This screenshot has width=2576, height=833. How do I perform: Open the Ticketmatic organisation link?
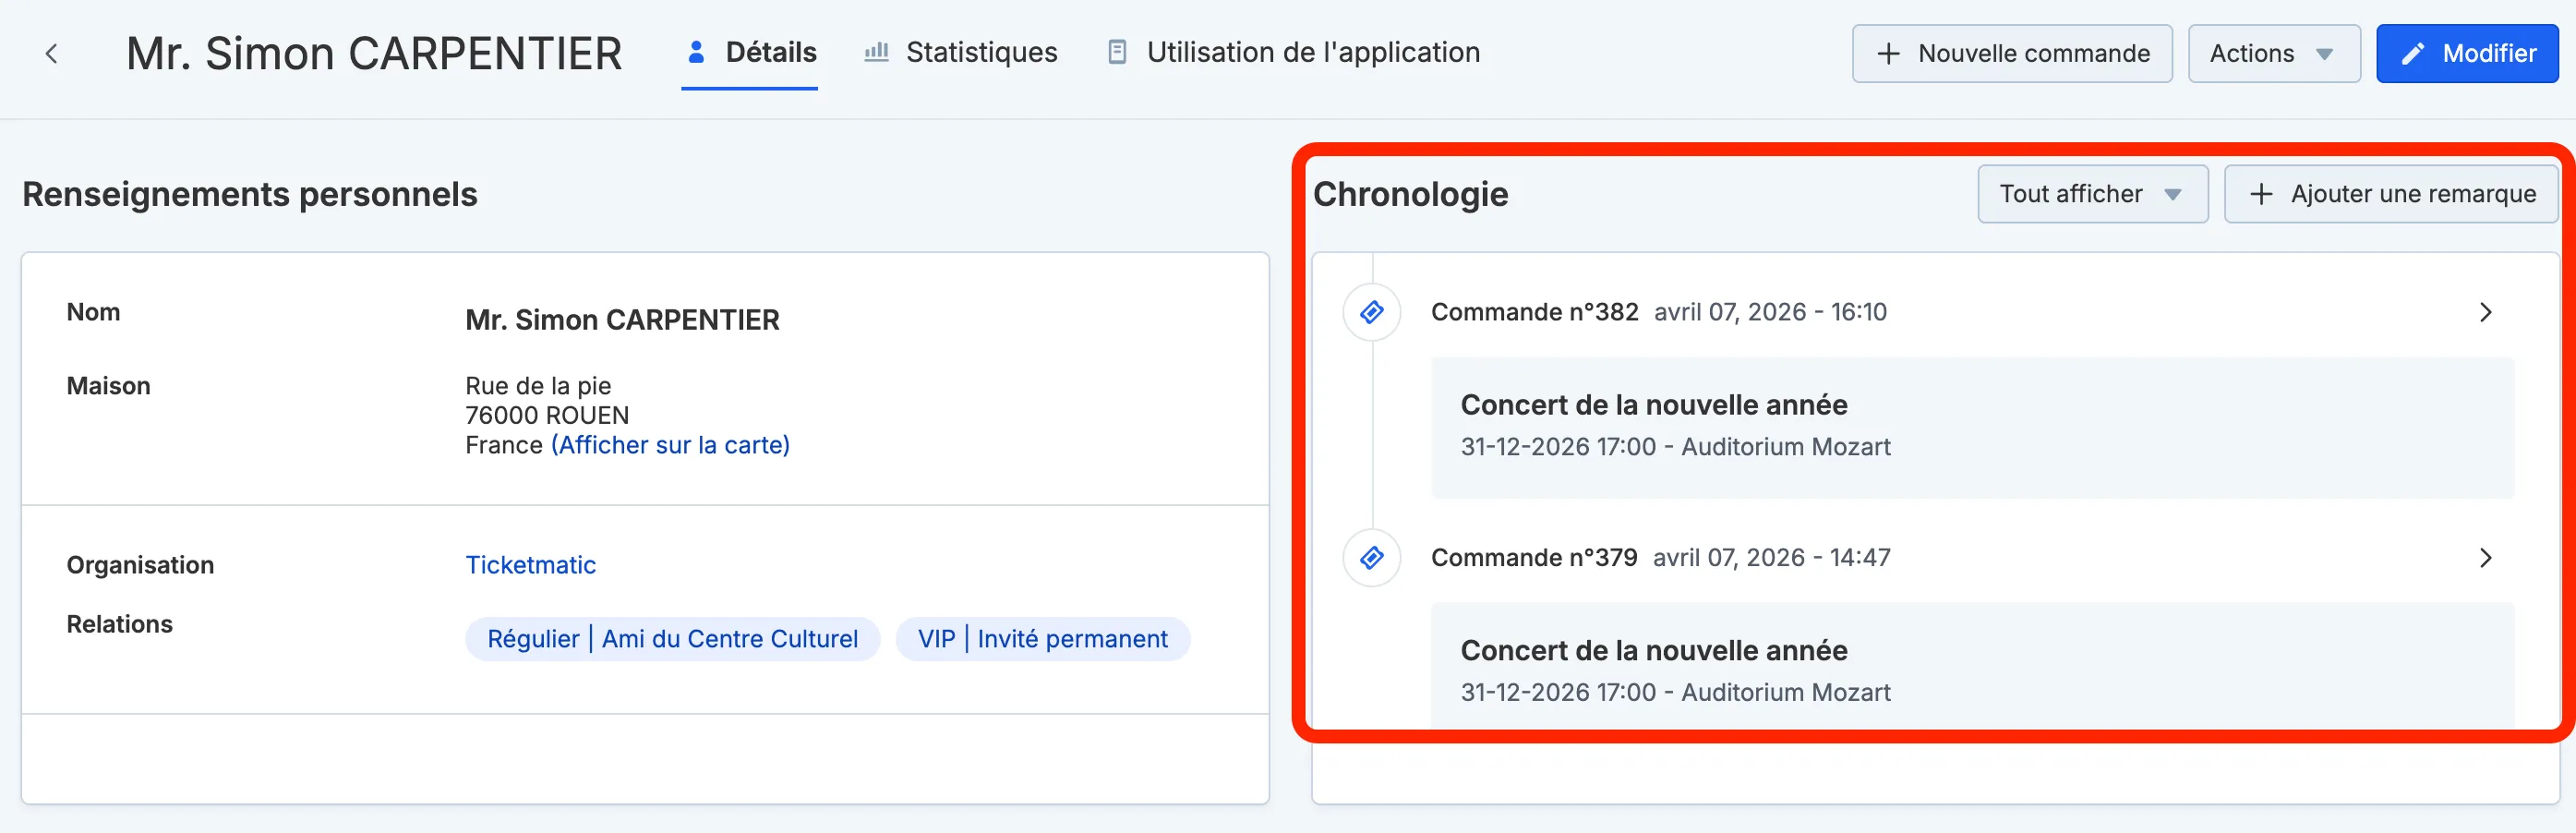[531, 565]
